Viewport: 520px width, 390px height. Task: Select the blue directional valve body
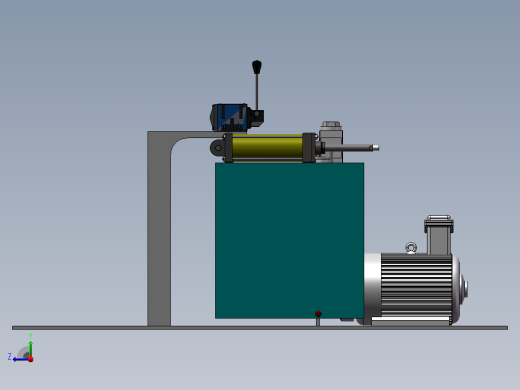pyautogui.click(x=229, y=117)
